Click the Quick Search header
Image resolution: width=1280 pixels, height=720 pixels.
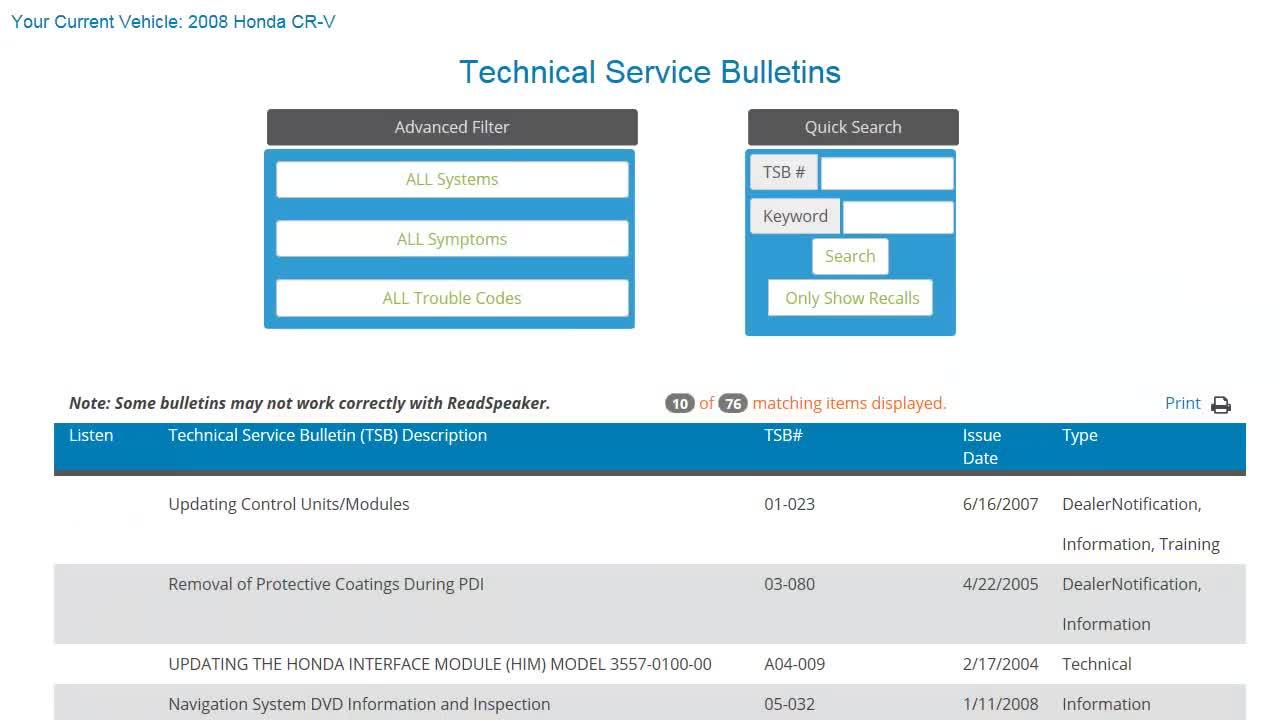853,127
